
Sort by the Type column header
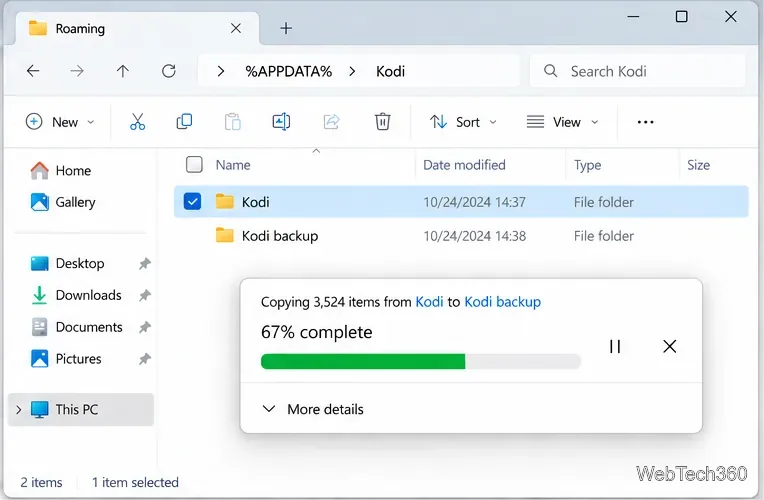point(588,165)
